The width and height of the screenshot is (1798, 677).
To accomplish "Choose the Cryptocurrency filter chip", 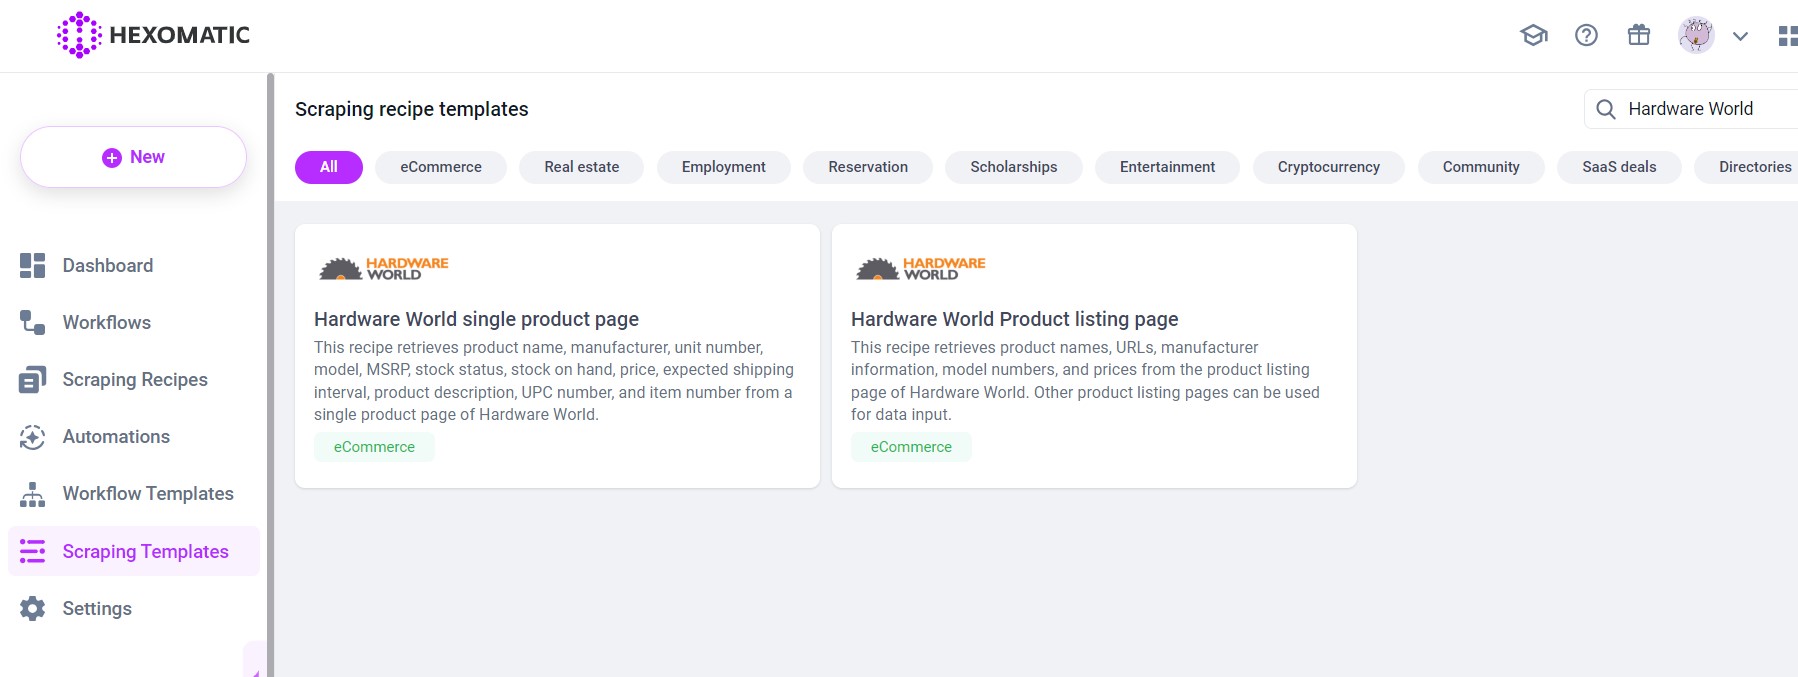I will click(1328, 167).
